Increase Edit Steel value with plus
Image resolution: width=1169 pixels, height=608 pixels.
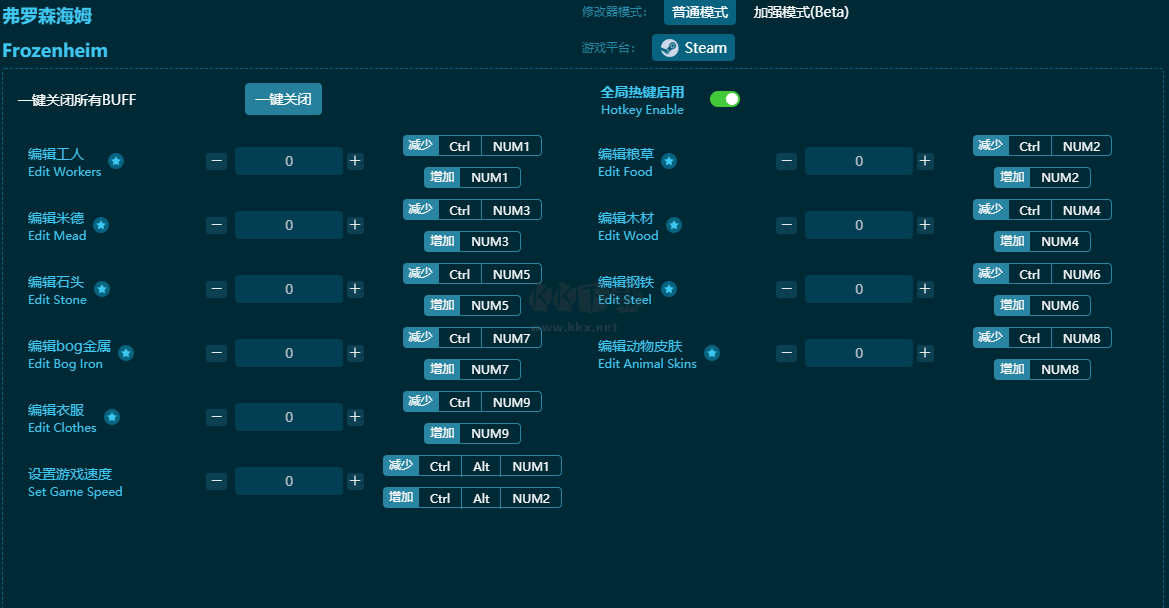click(x=925, y=289)
